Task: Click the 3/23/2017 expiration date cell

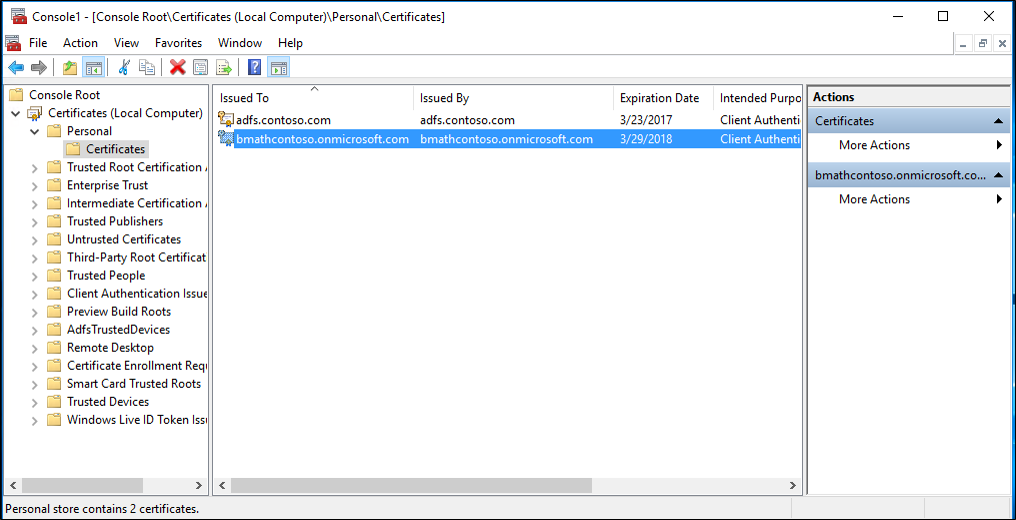Action: click(646, 120)
